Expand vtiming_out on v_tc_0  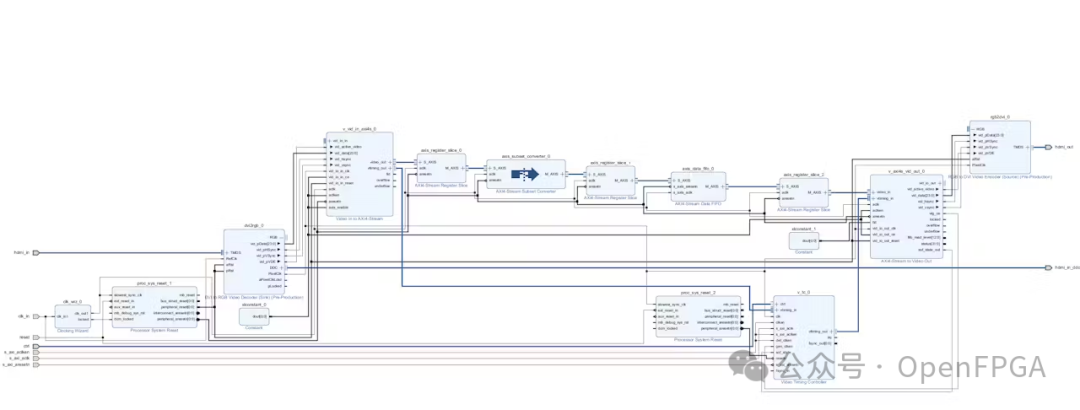tap(832, 331)
